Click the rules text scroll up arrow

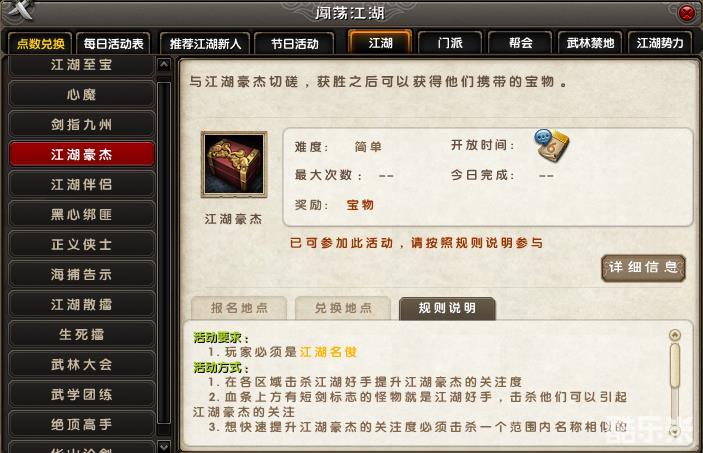tap(675, 335)
